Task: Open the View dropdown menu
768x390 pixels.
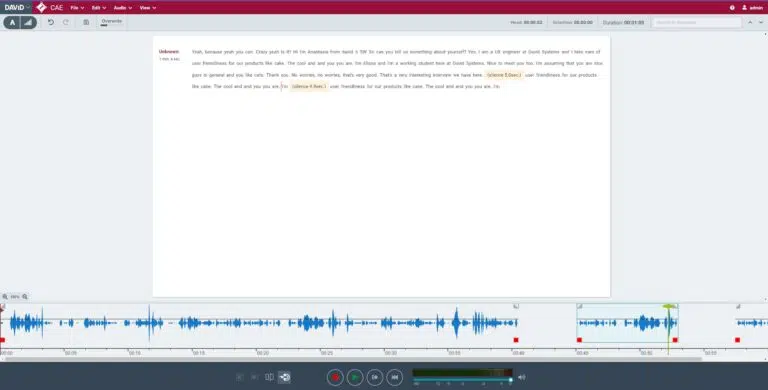Action: 147,8
